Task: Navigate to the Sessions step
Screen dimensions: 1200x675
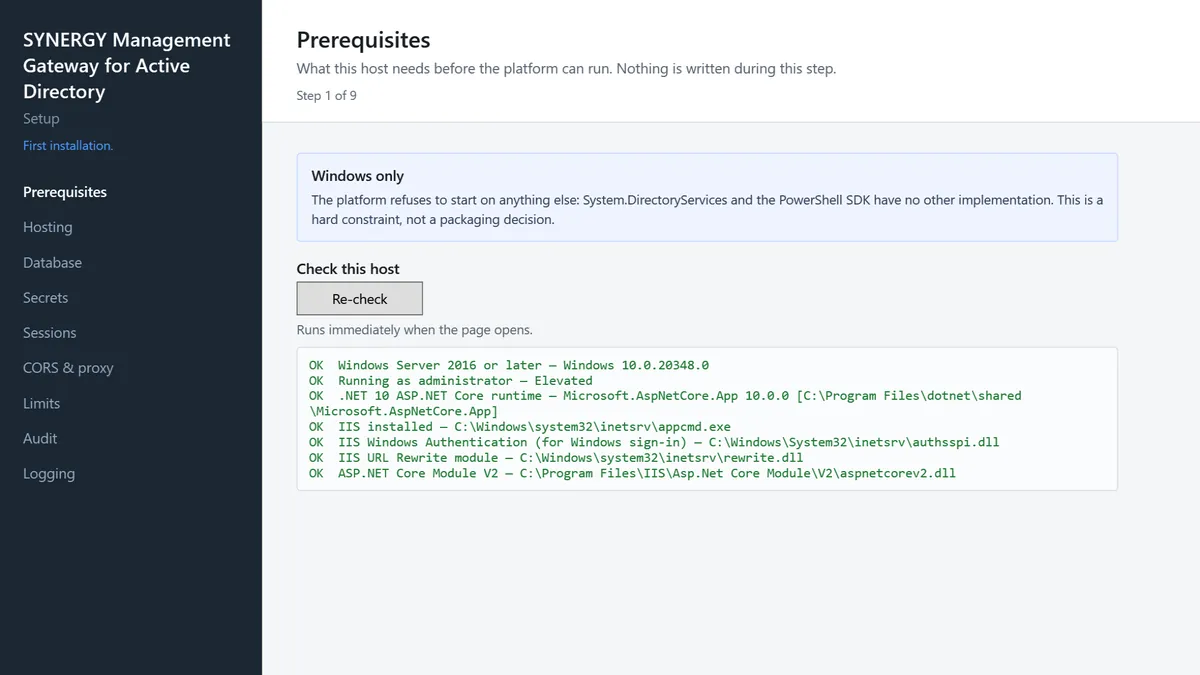Action: coord(50,333)
